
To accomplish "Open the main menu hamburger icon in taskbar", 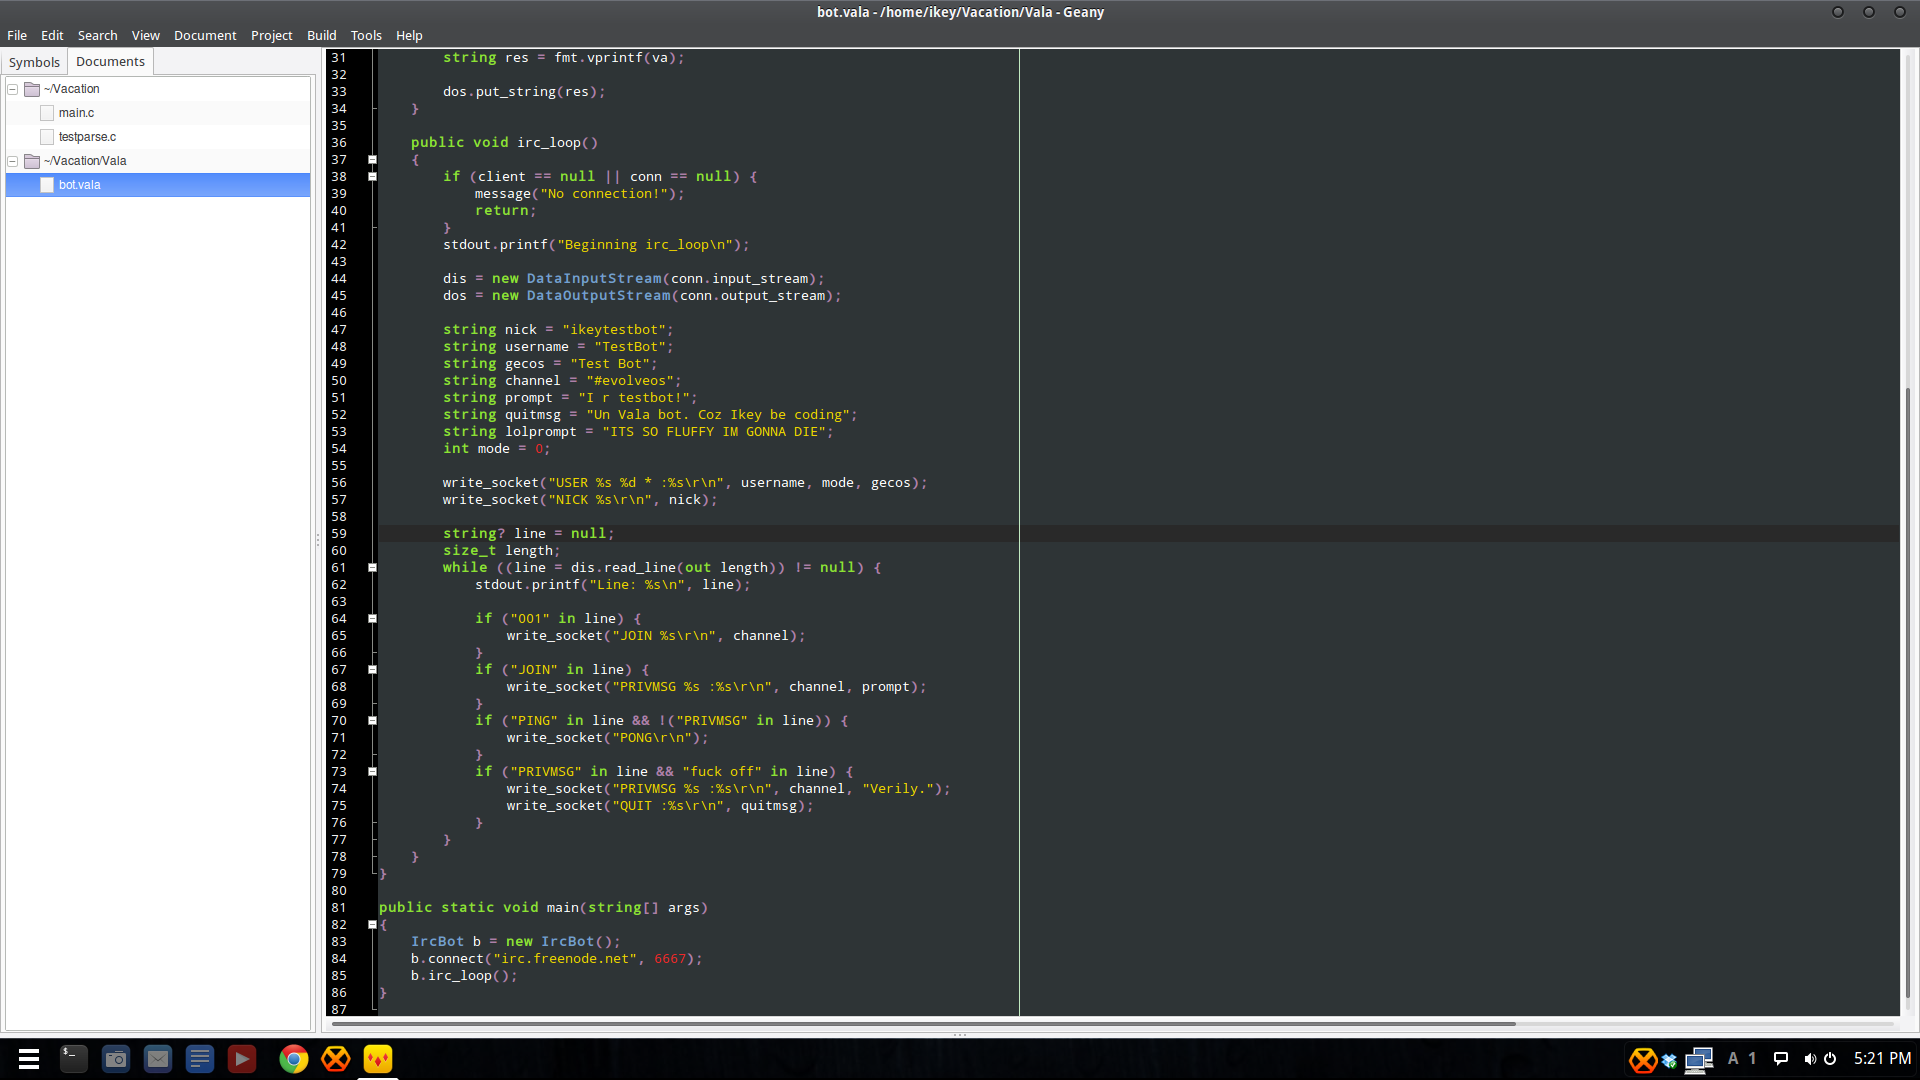I will [x=29, y=1059].
